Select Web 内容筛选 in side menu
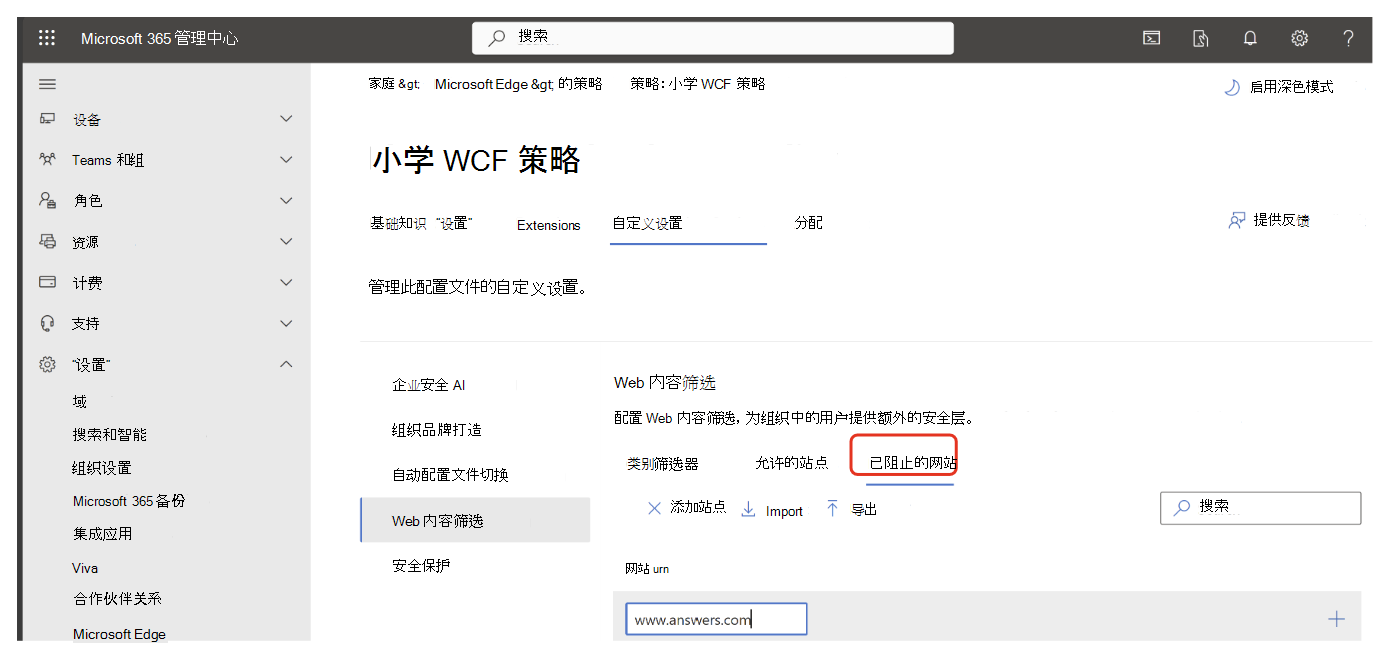 (x=440, y=520)
